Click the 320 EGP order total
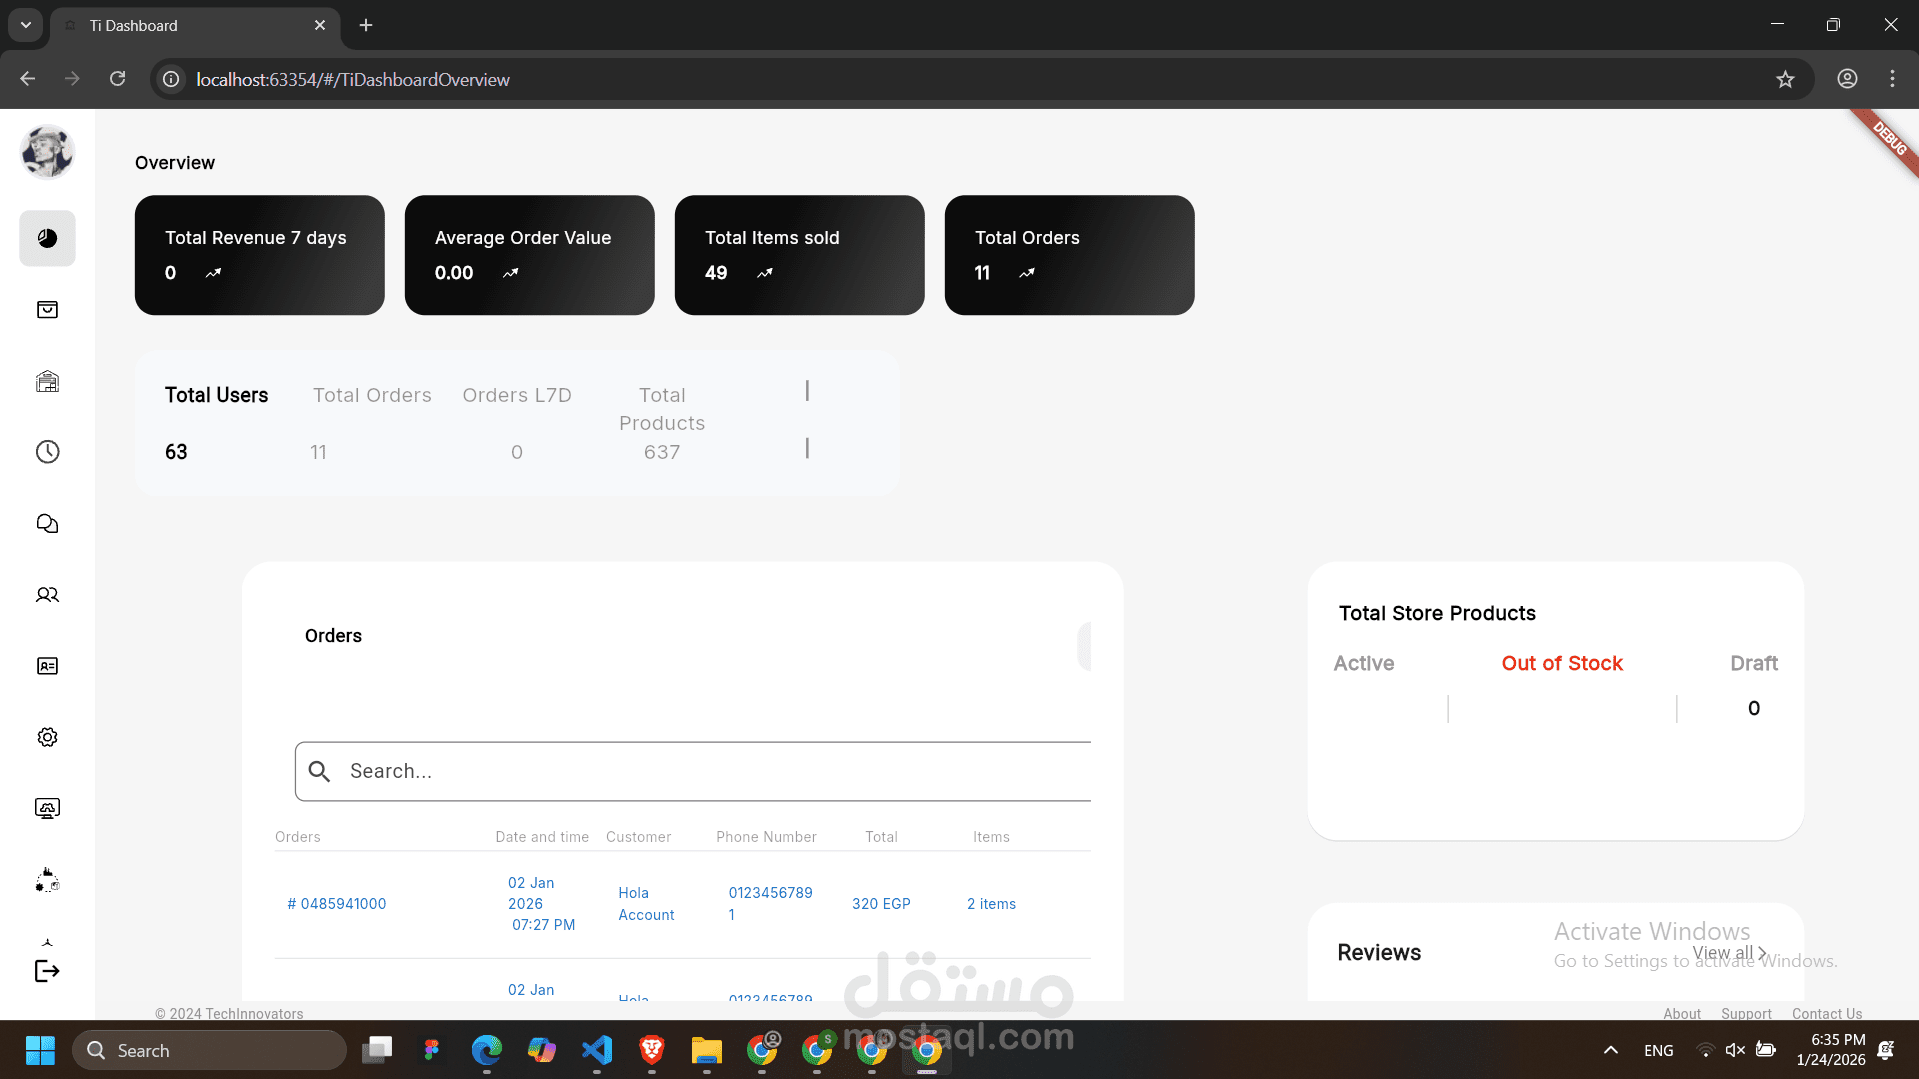The image size is (1919, 1079). click(x=881, y=904)
